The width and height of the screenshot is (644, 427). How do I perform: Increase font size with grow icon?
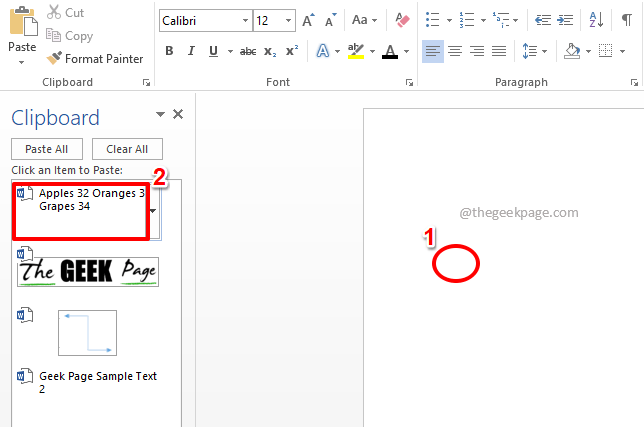tap(308, 20)
